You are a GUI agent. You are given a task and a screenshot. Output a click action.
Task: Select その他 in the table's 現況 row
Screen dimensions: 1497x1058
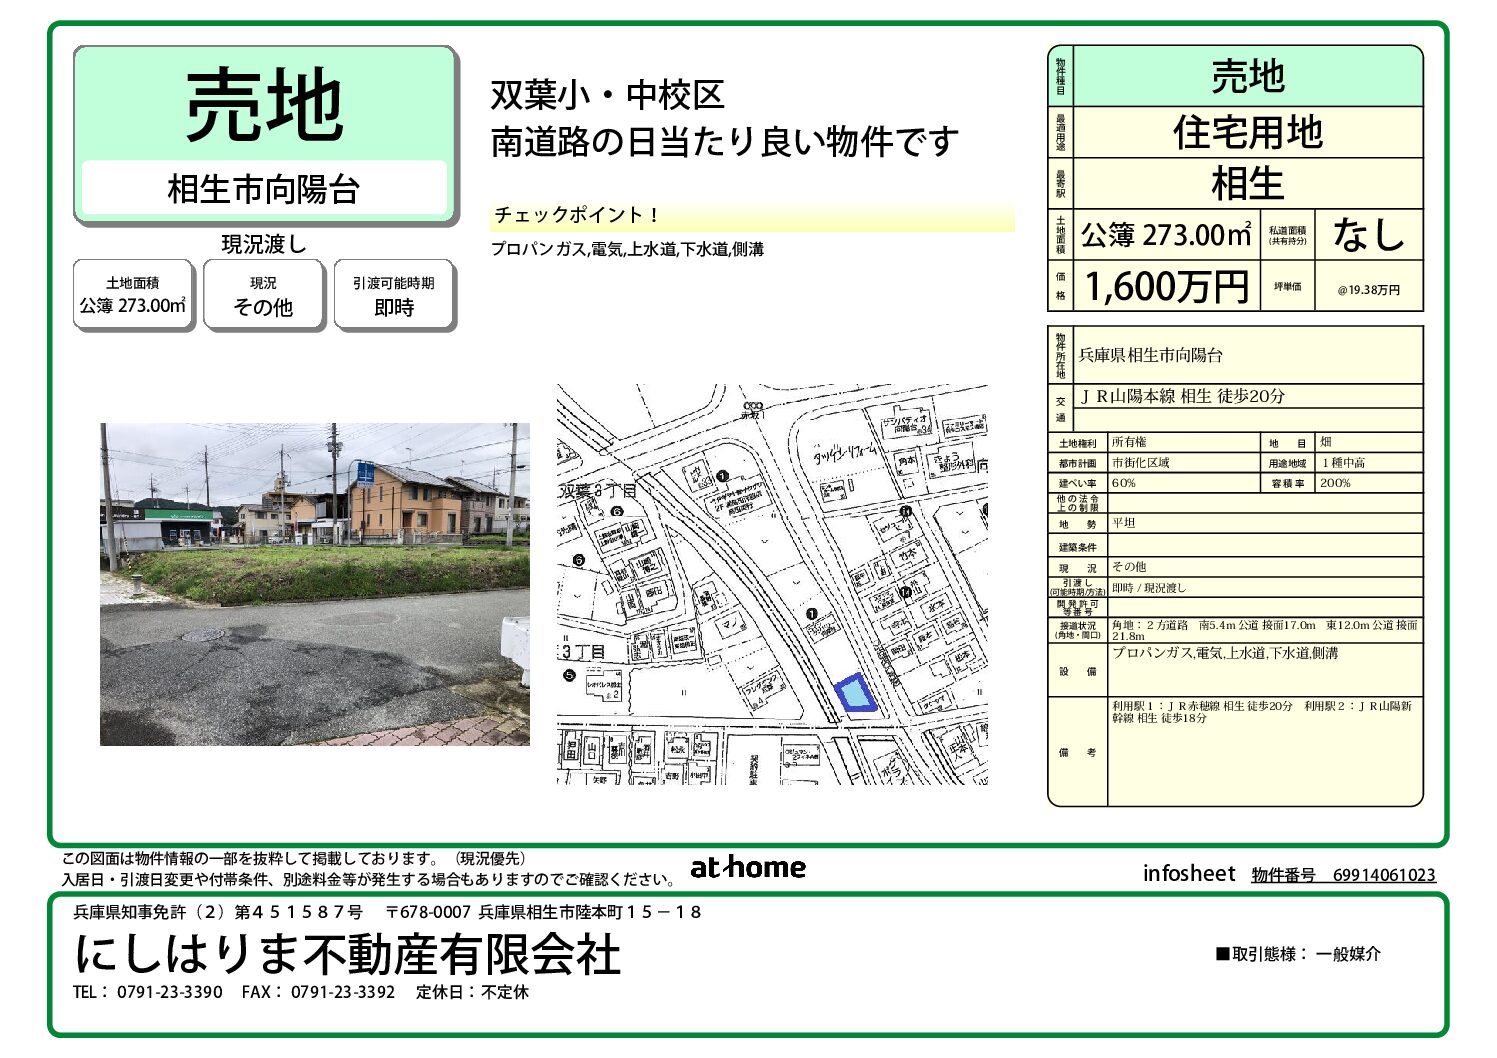point(1129,567)
